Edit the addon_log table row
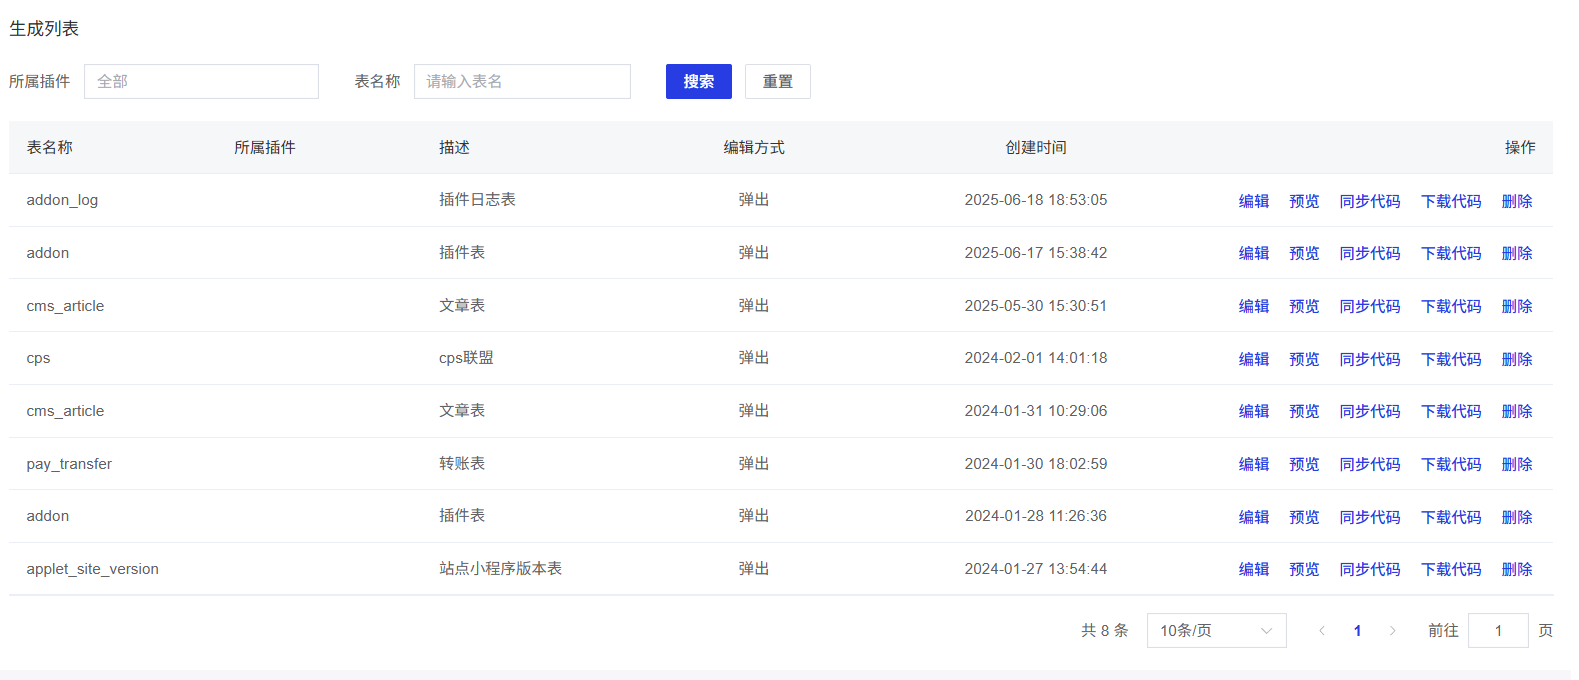 1253,201
